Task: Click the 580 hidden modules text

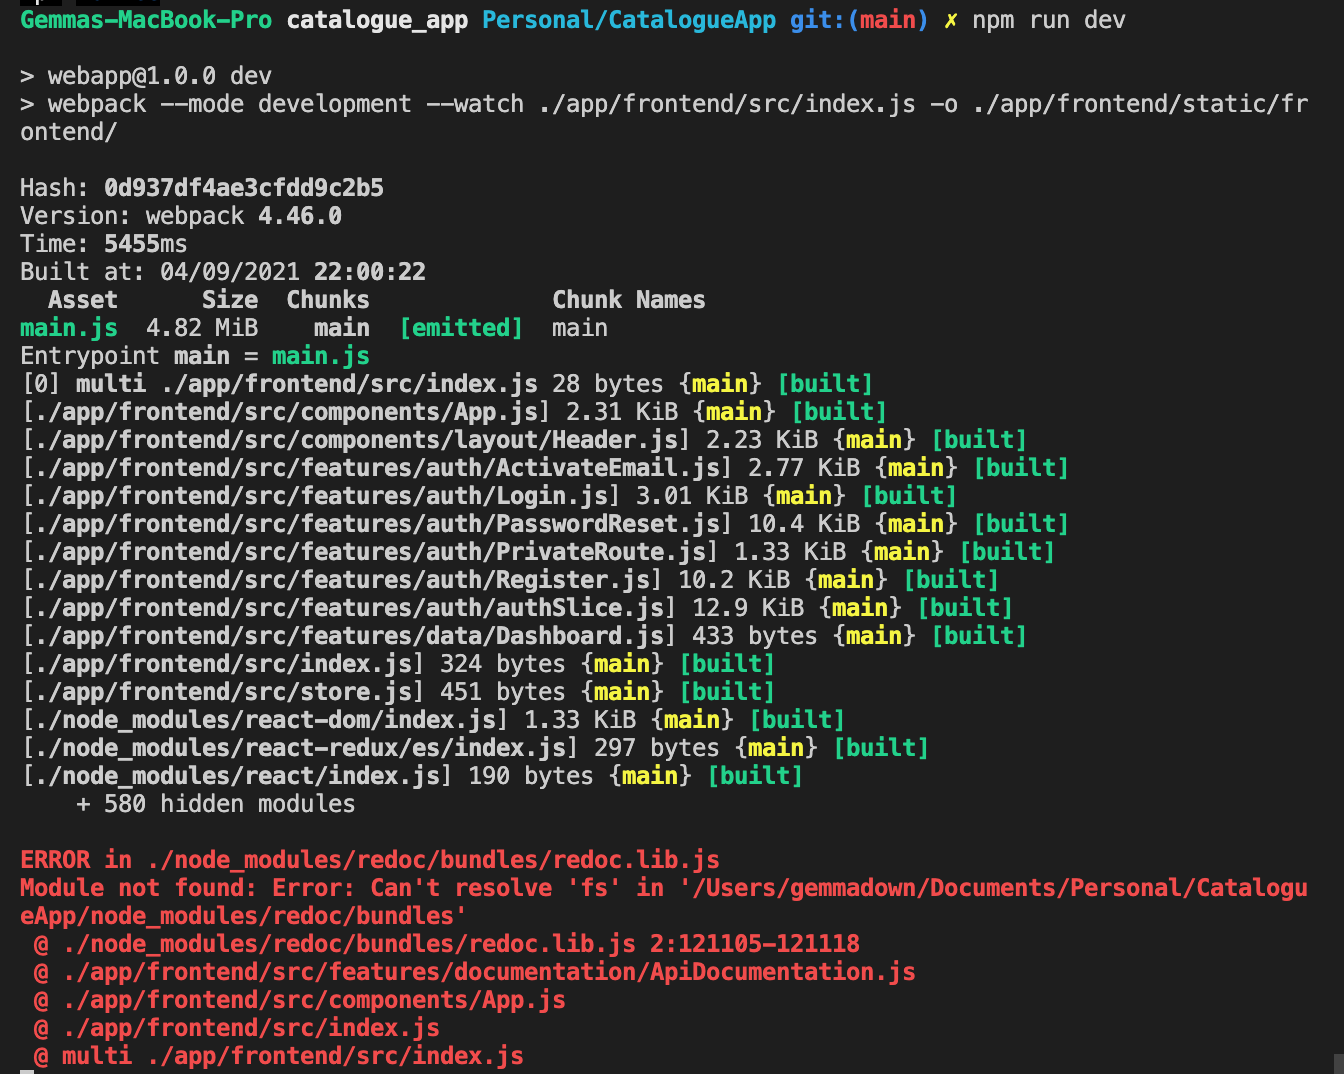Action: (x=215, y=803)
